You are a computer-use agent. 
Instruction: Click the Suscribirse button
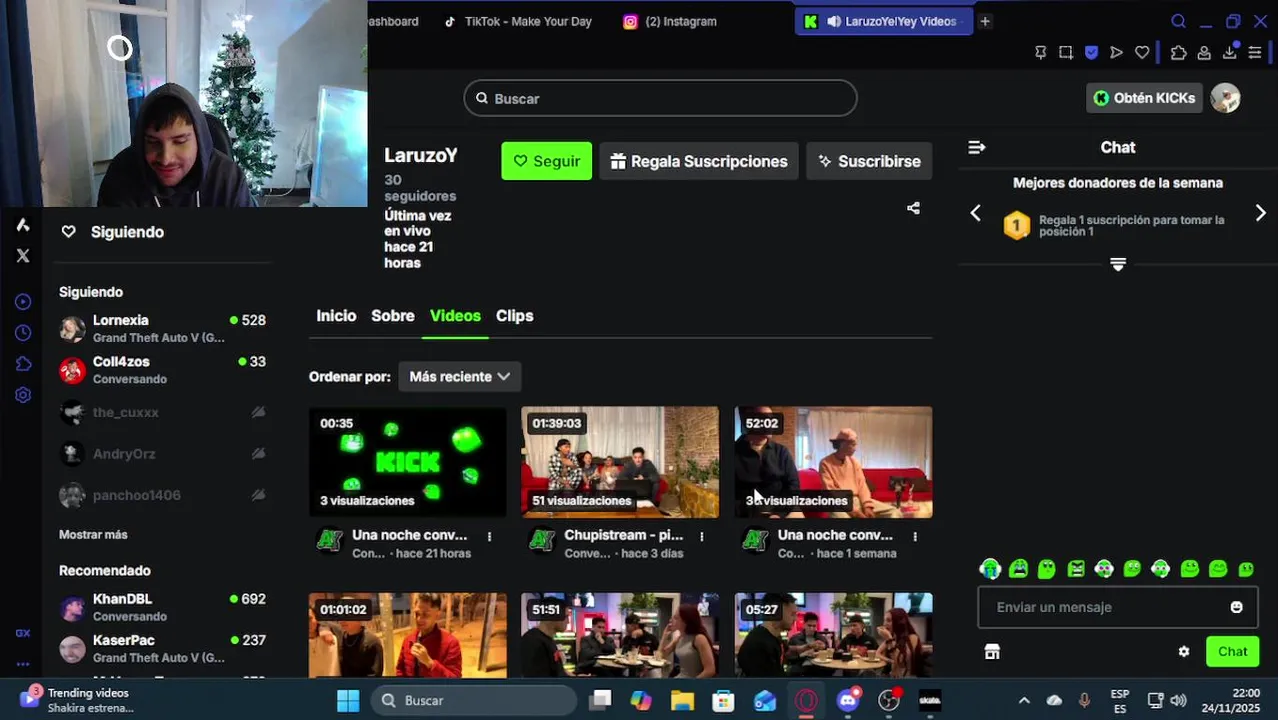coord(869,161)
